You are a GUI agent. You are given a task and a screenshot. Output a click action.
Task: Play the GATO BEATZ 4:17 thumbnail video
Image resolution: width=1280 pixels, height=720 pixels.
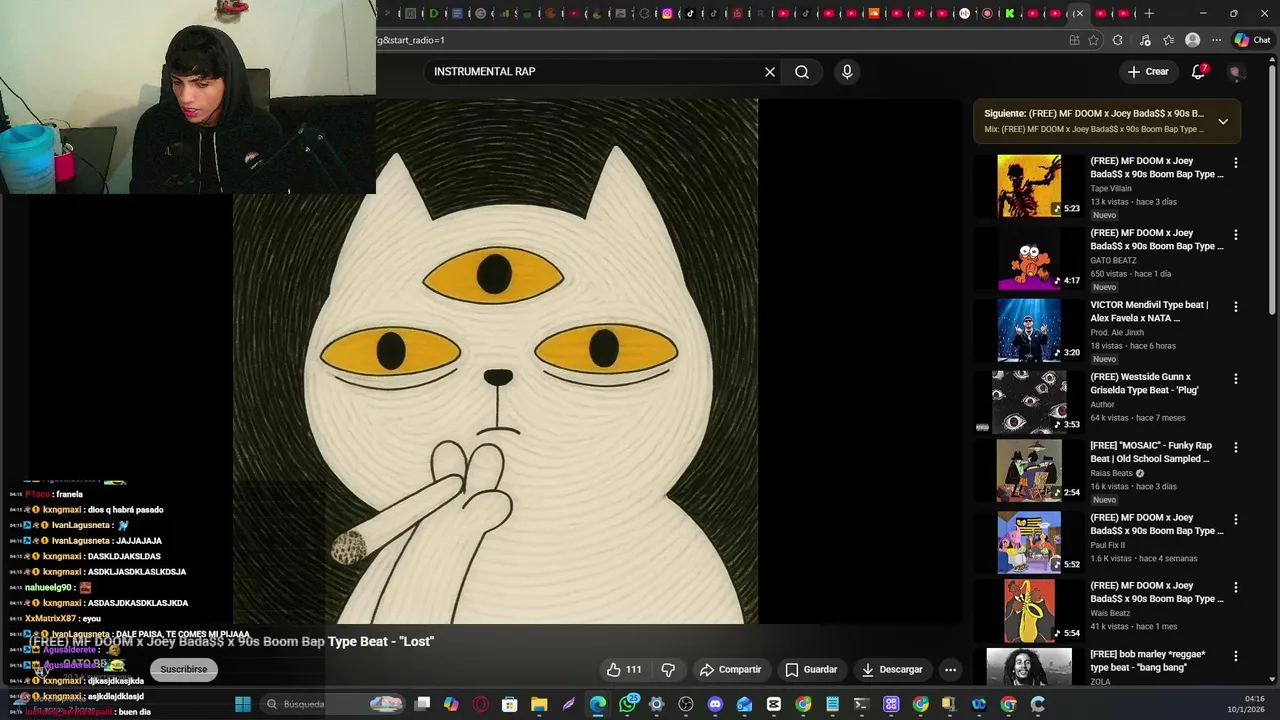1029,258
